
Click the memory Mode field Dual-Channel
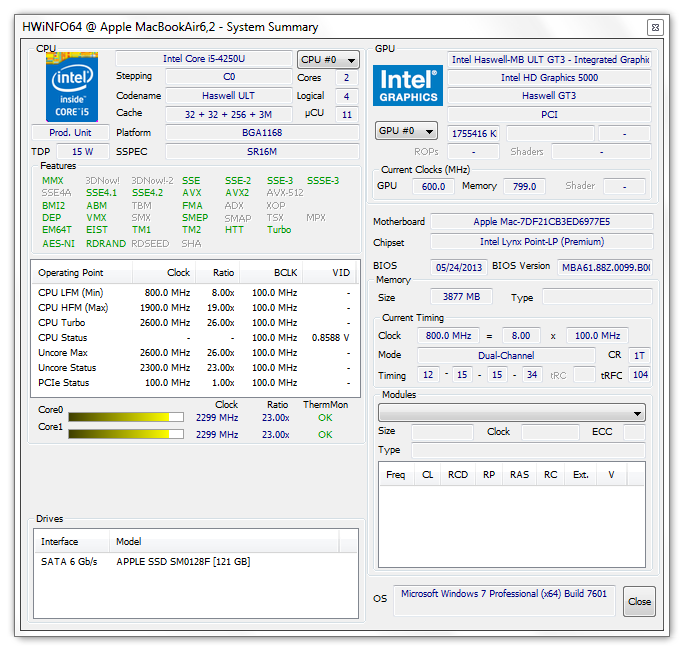point(506,355)
